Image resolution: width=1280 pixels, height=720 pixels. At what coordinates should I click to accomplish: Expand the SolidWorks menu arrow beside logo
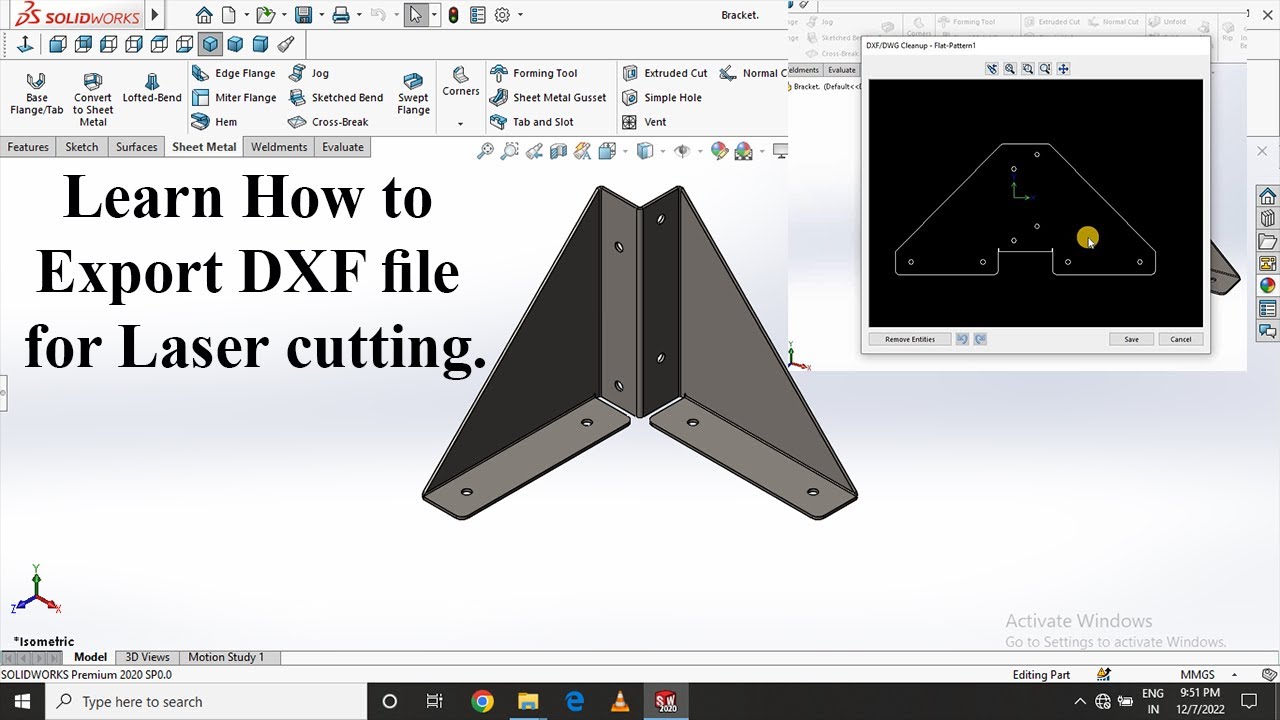coord(154,15)
